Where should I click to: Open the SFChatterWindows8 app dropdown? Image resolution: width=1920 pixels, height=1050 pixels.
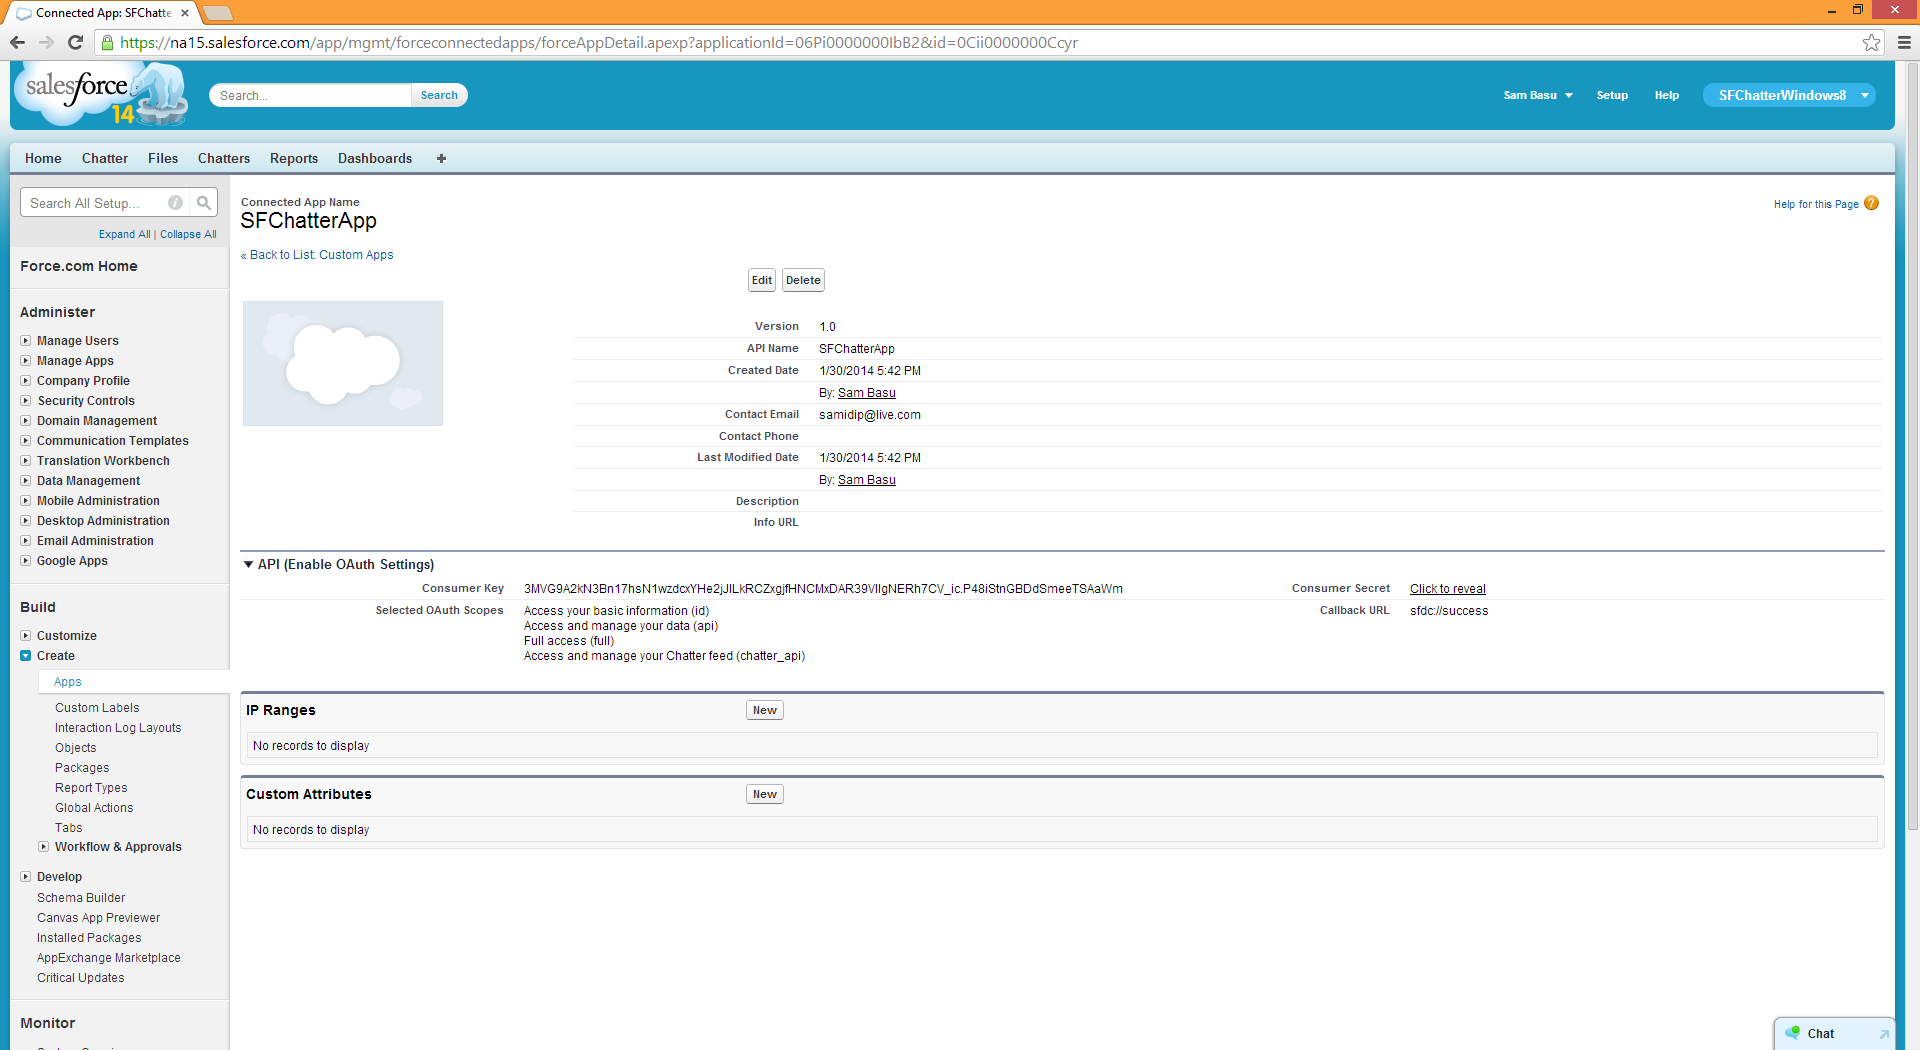pos(1864,95)
